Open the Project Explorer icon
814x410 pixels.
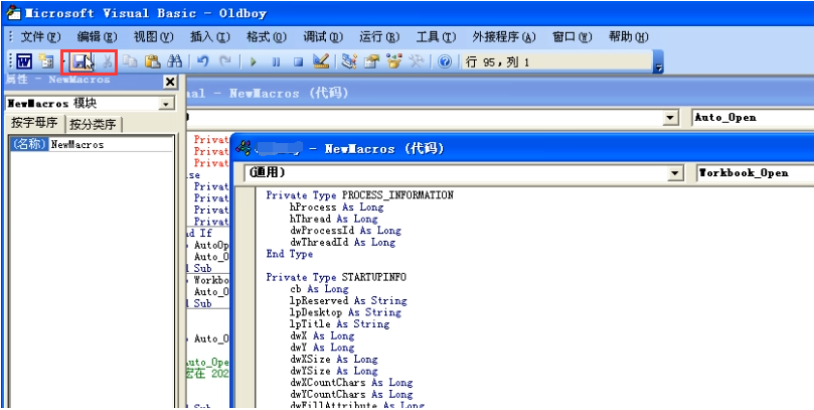(x=349, y=62)
